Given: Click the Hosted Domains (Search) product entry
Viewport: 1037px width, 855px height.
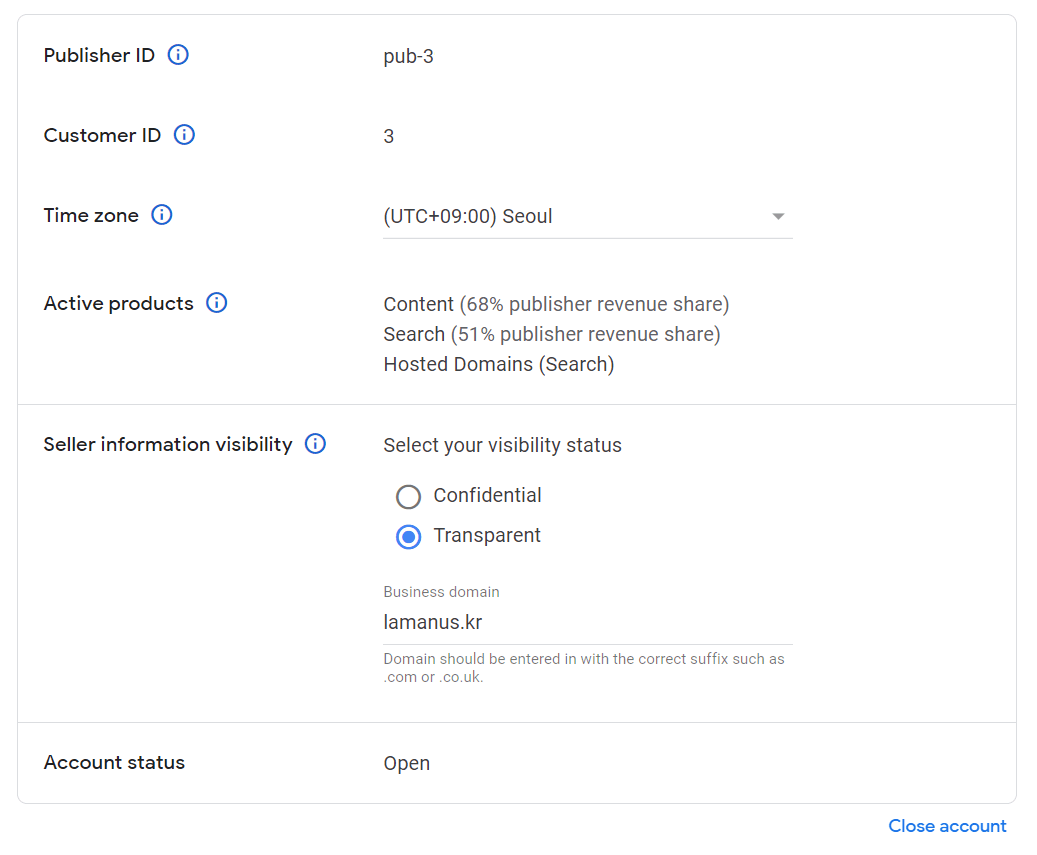Looking at the screenshot, I should coord(498,364).
